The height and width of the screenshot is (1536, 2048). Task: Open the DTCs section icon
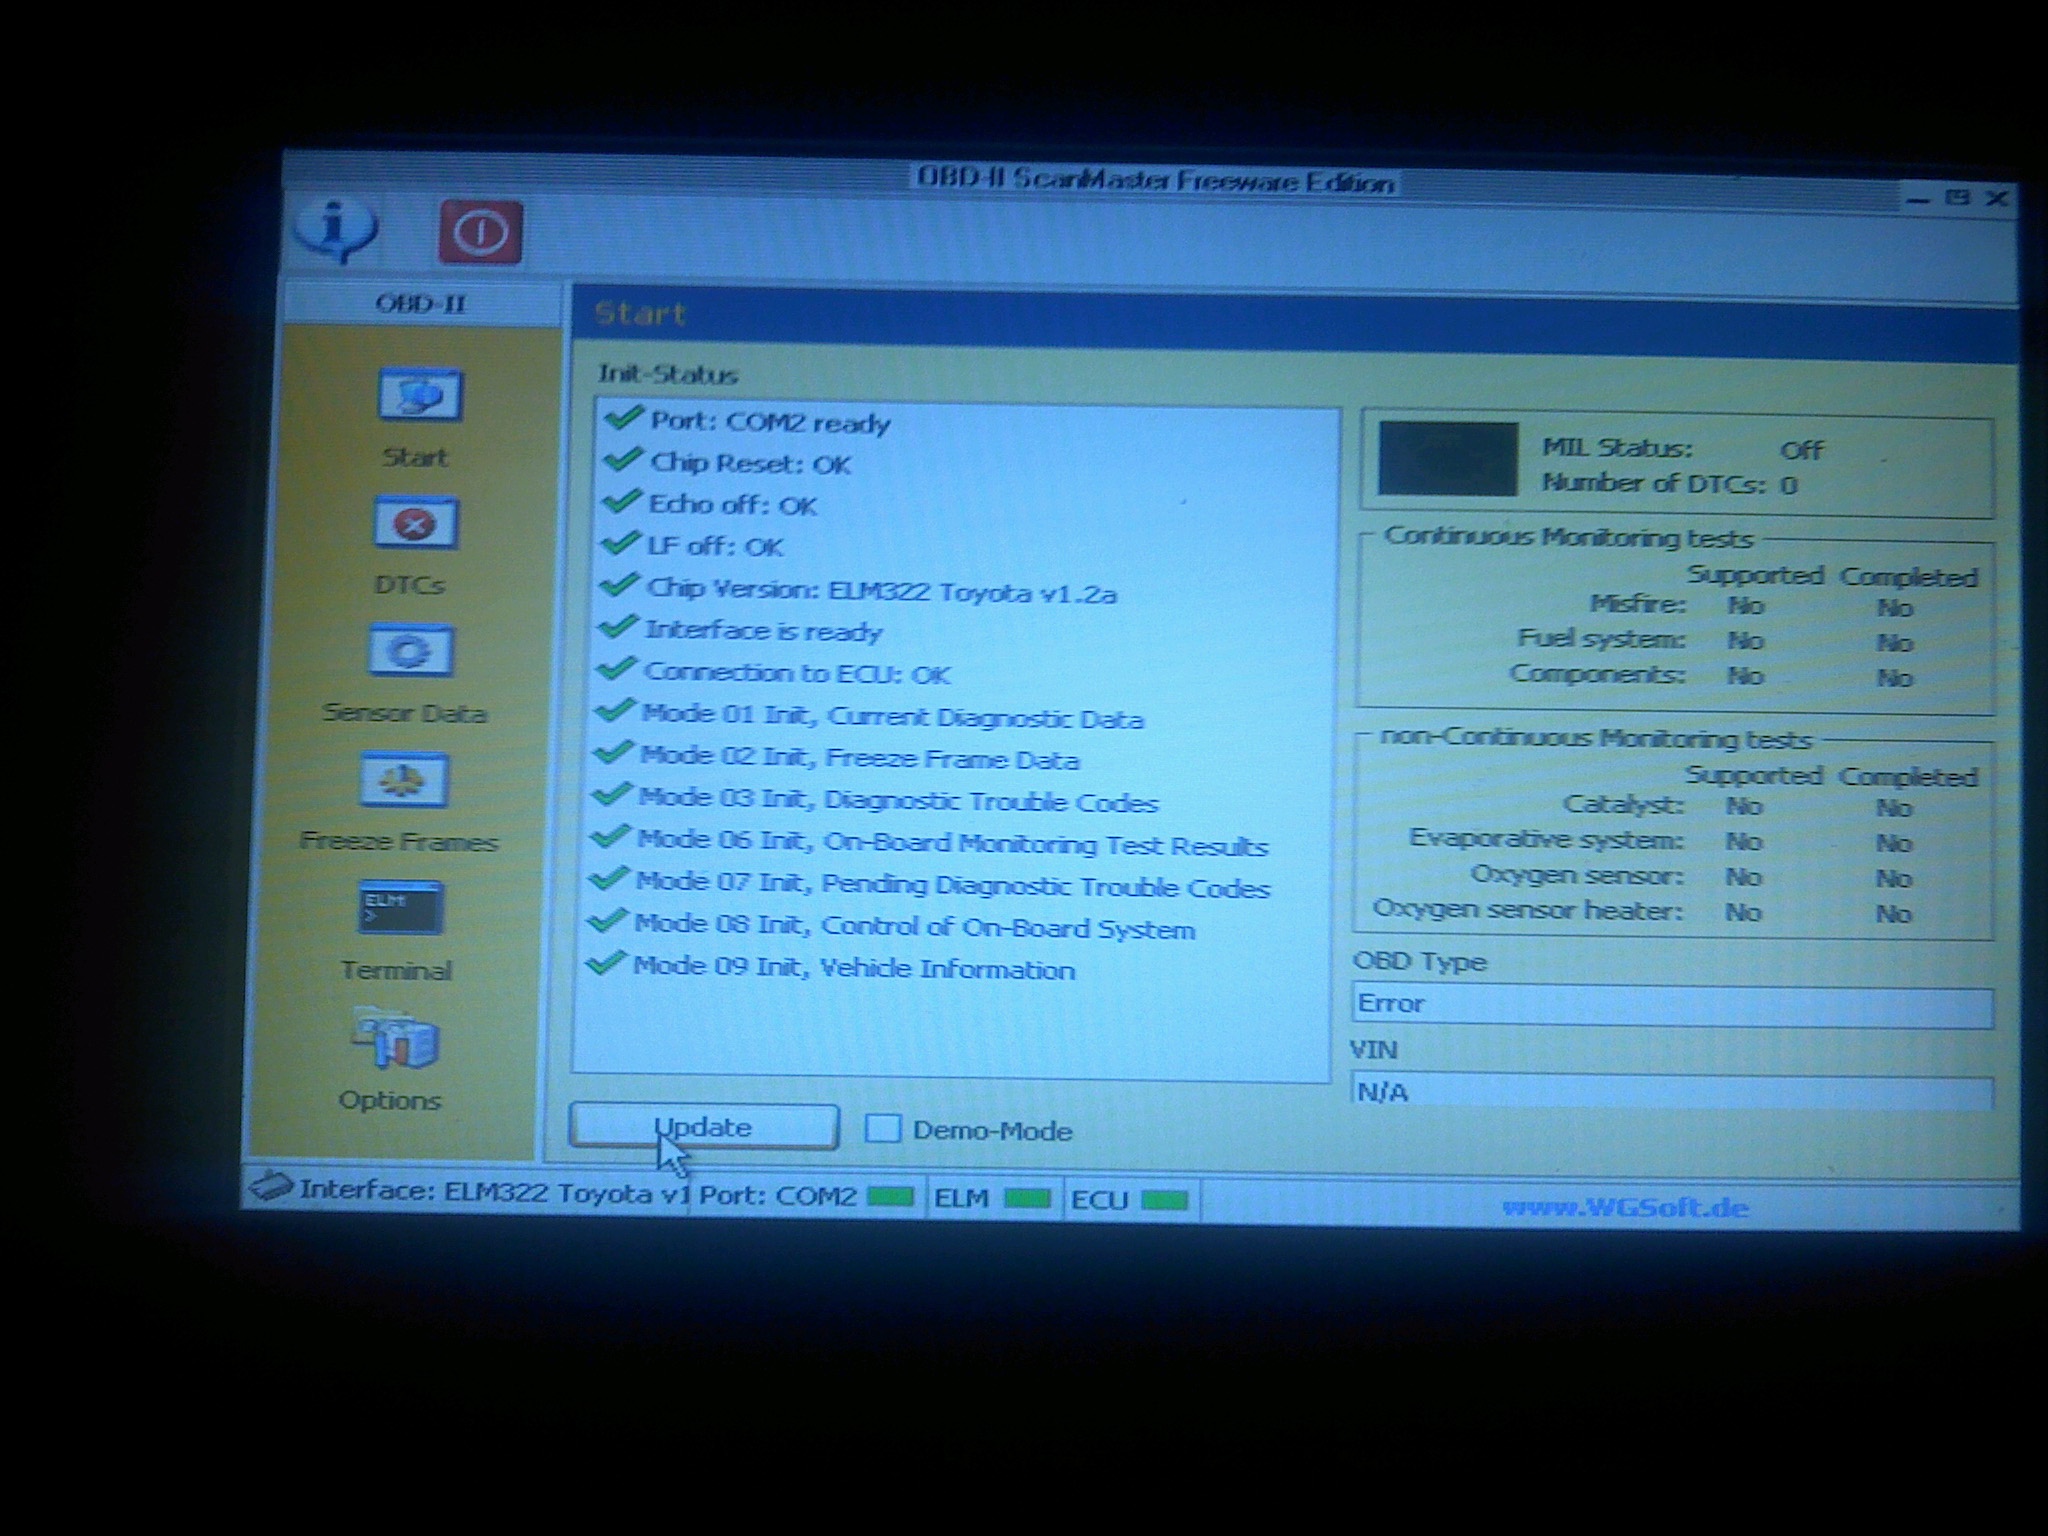[x=415, y=523]
